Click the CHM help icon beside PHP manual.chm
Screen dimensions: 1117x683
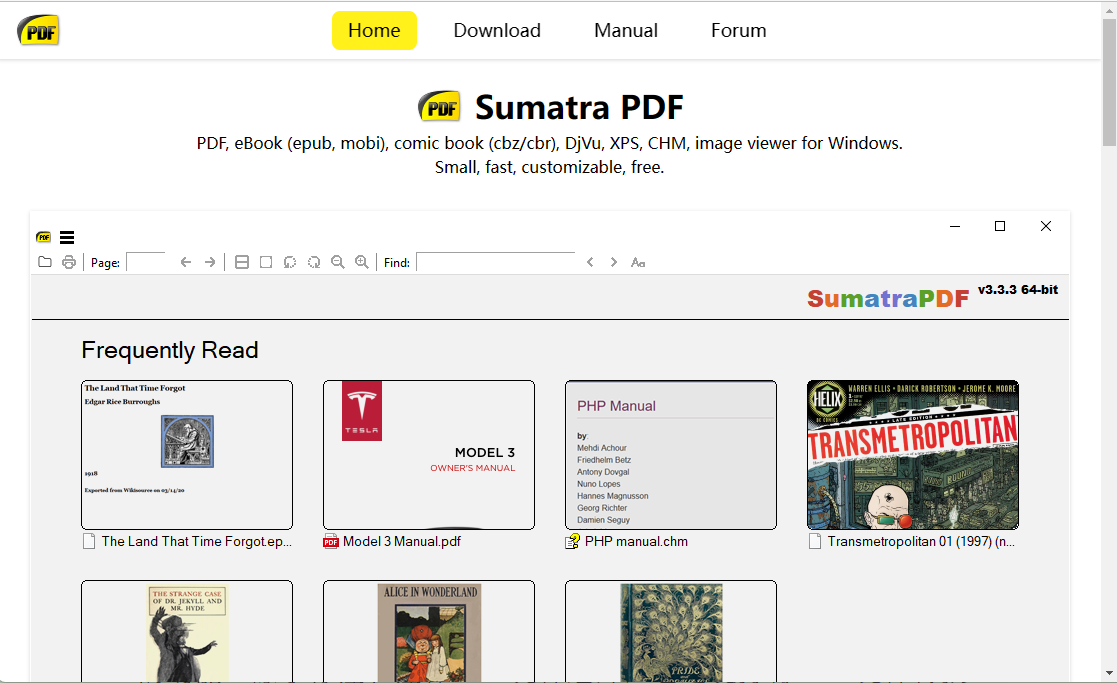click(x=573, y=542)
